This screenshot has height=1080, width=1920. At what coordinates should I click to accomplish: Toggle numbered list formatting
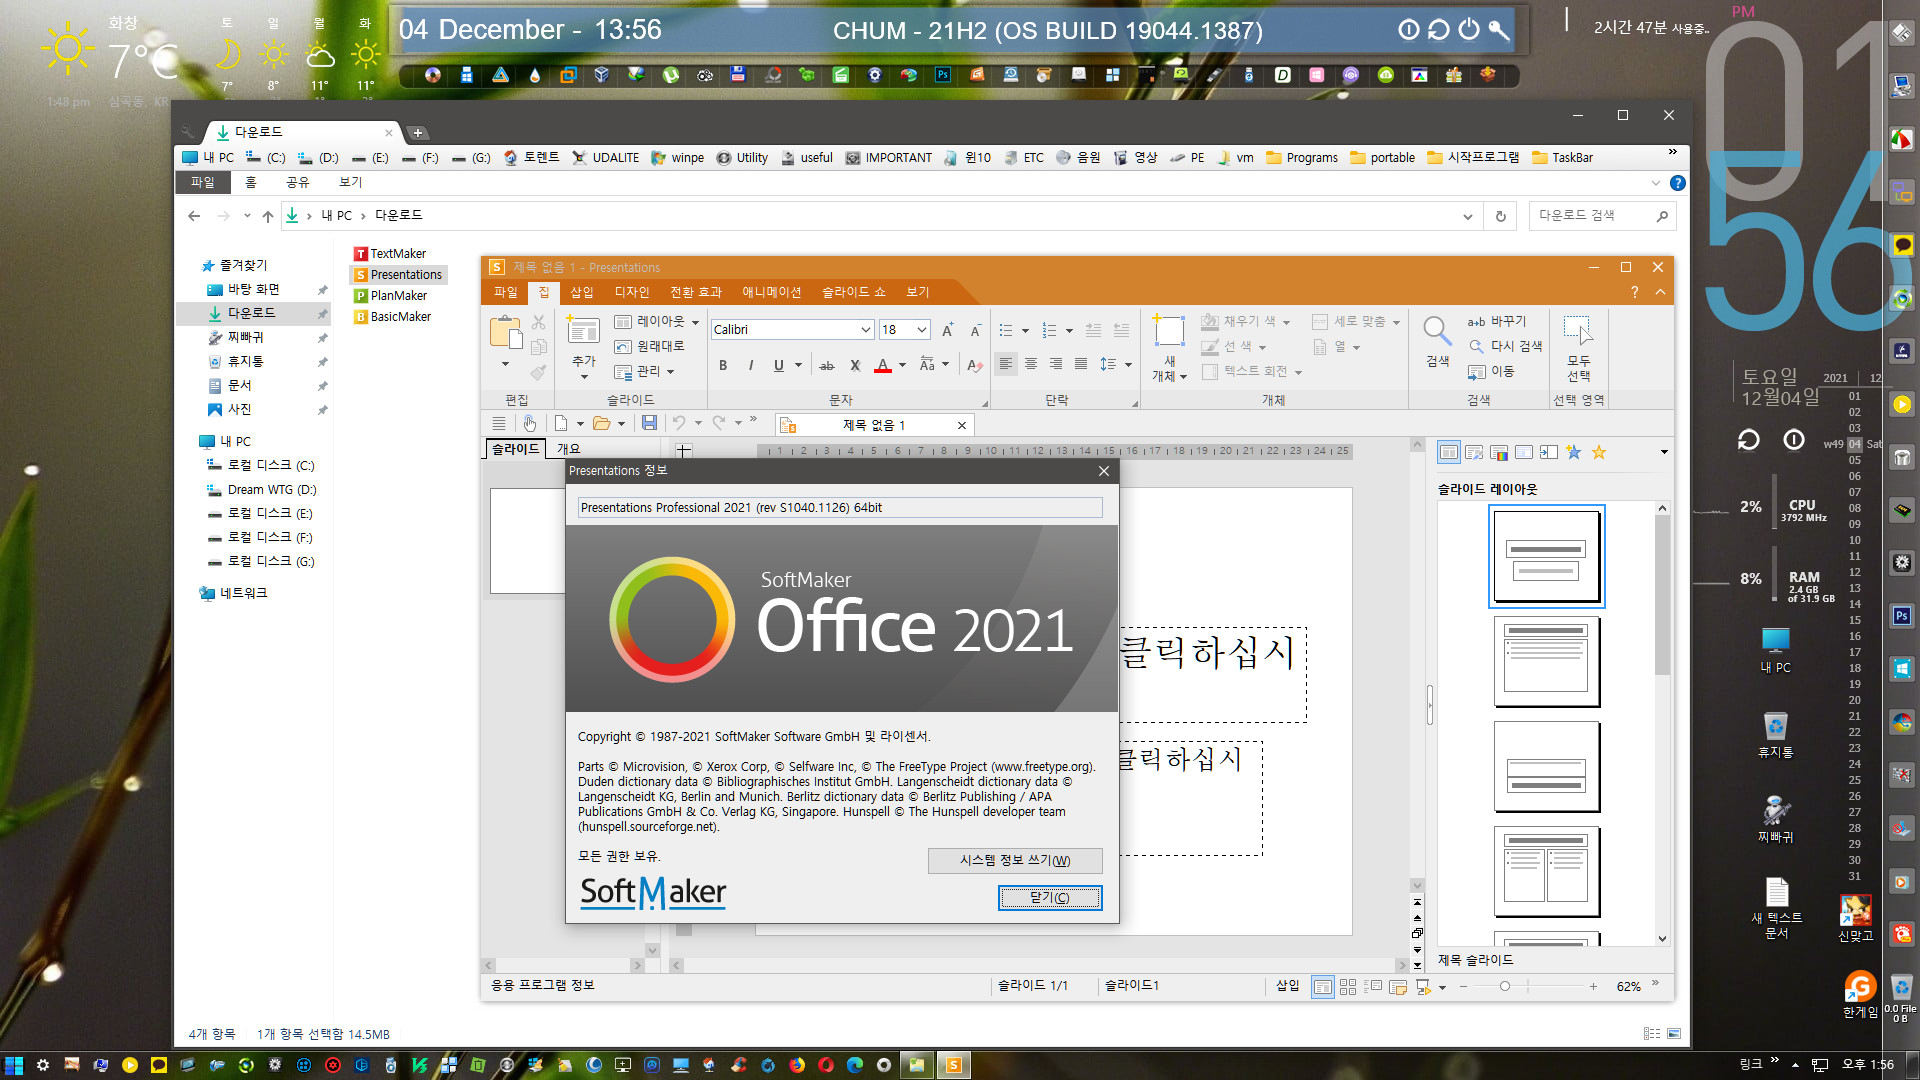(1049, 330)
